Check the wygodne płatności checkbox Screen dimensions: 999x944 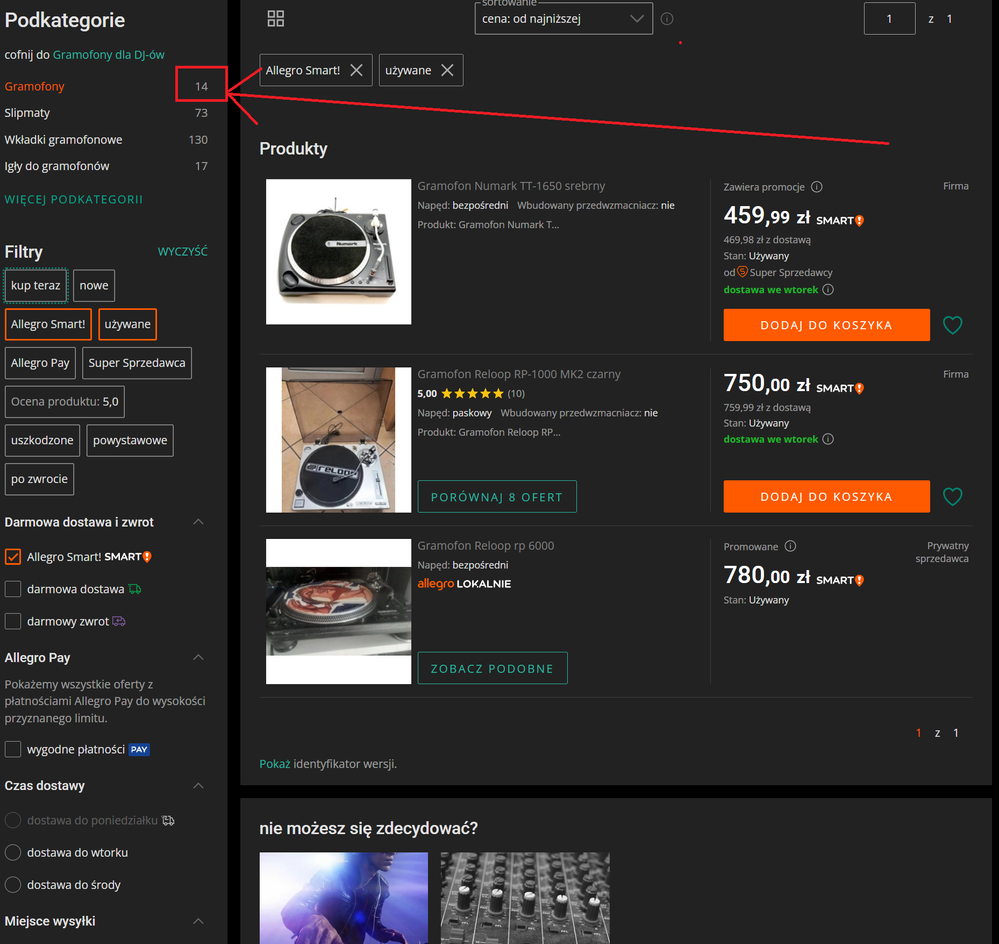(x=13, y=749)
